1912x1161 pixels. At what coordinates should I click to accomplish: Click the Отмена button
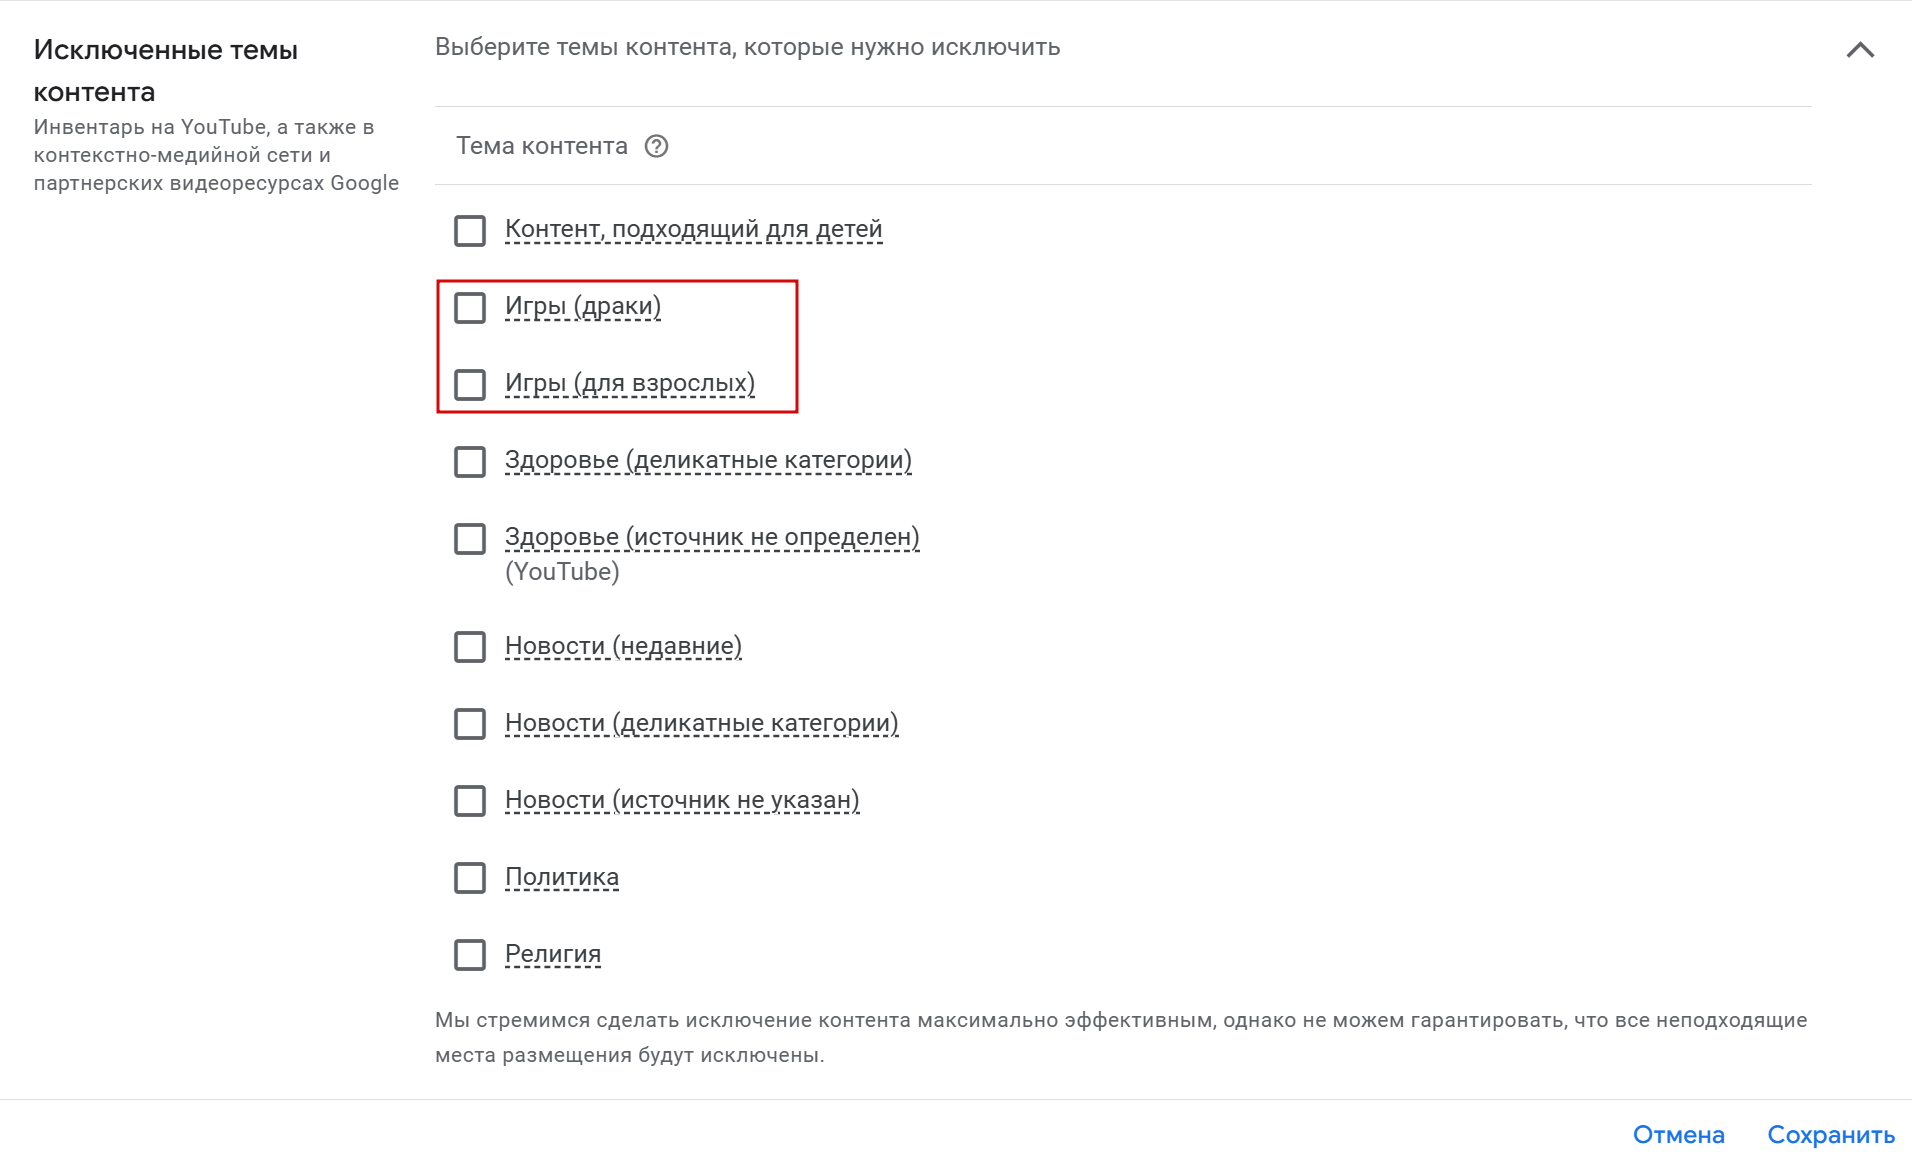(x=1678, y=1135)
